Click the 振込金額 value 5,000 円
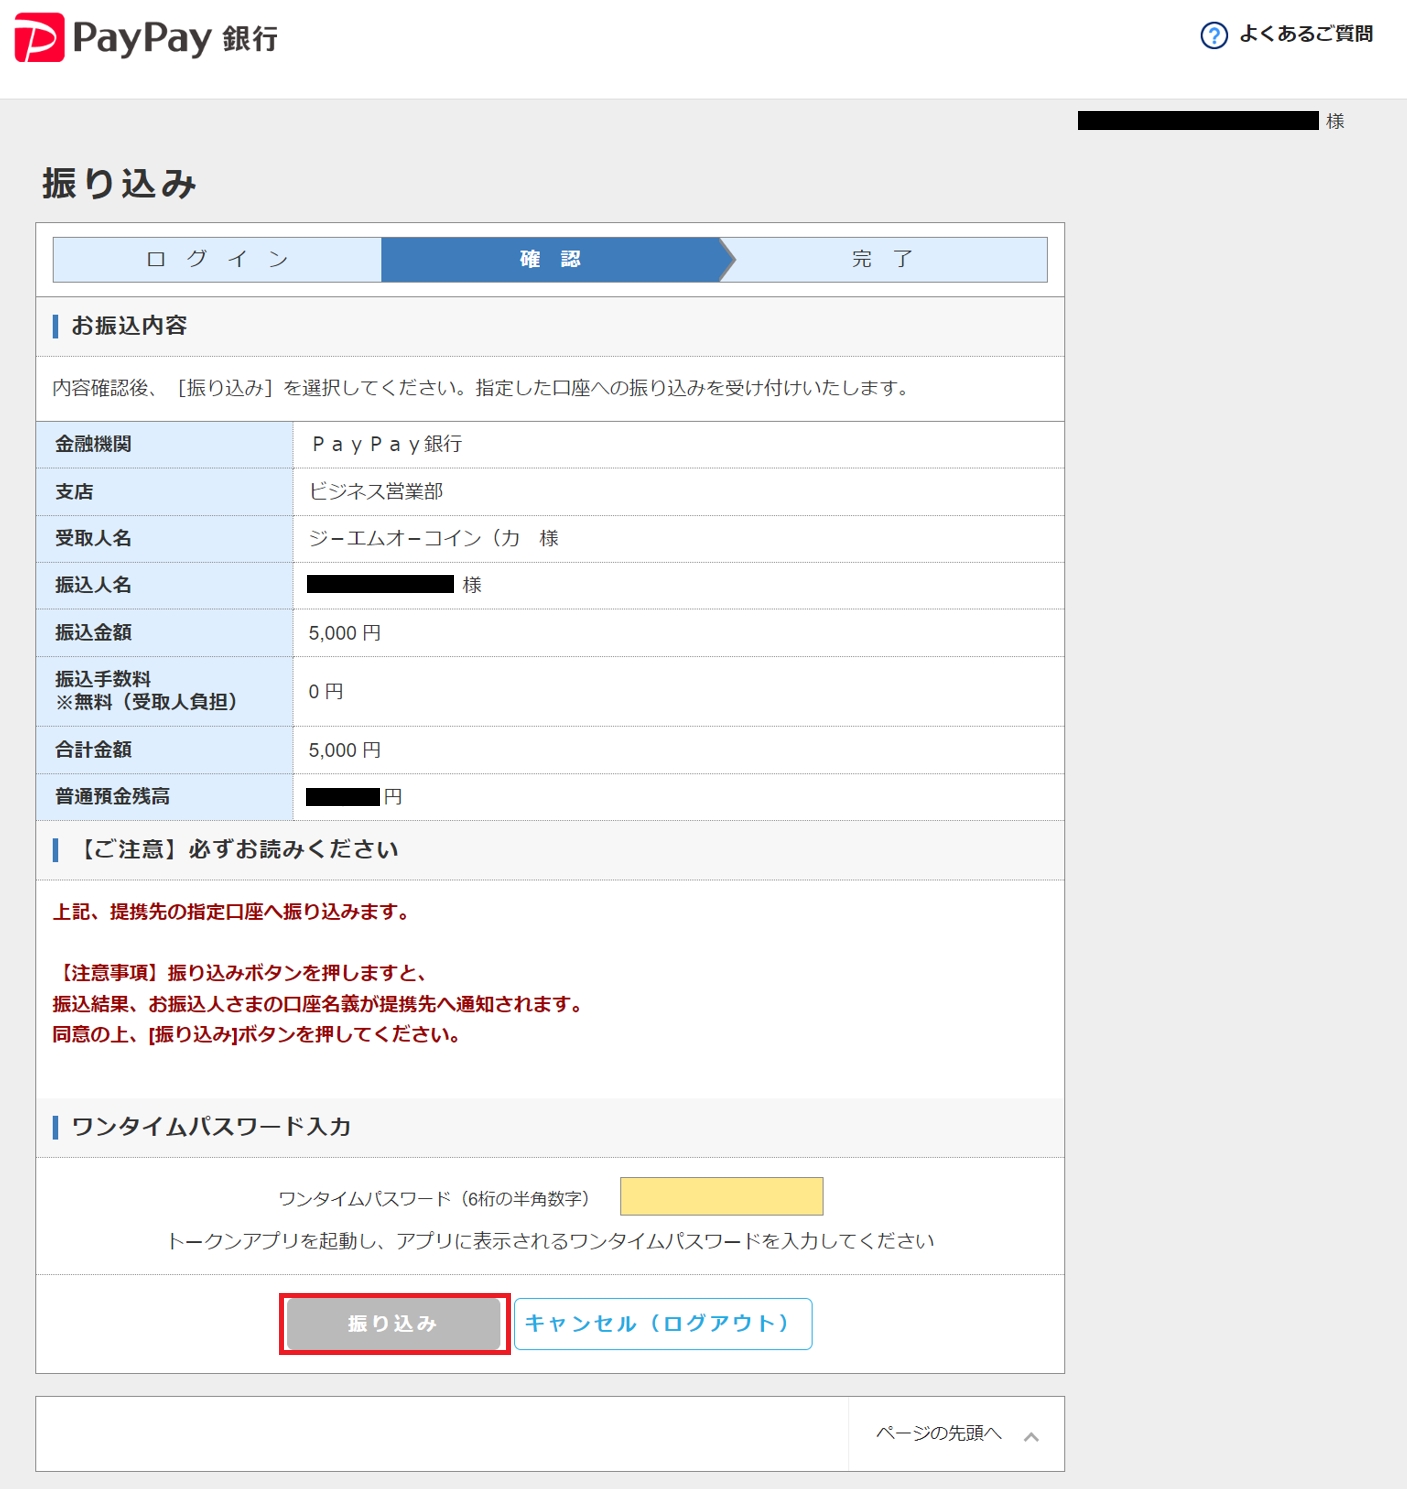This screenshot has width=1407, height=1489. click(x=344, y=633)
